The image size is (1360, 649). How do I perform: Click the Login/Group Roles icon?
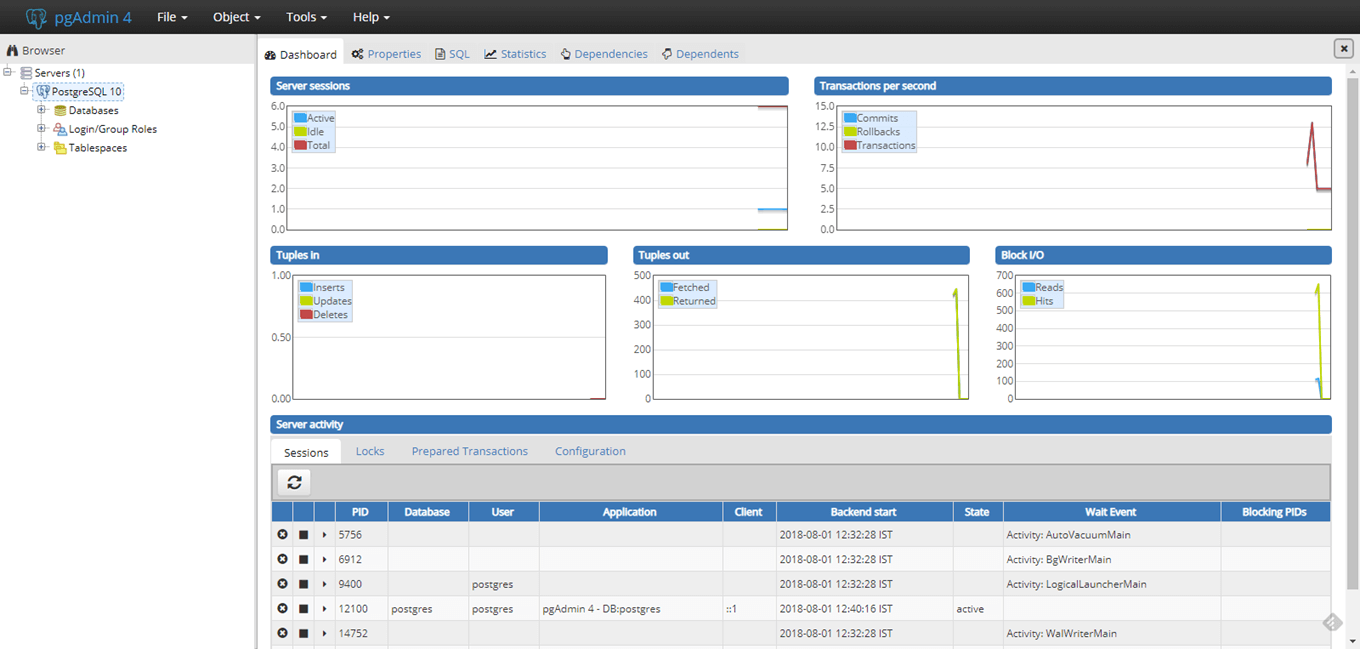click(x=60, y=129)
